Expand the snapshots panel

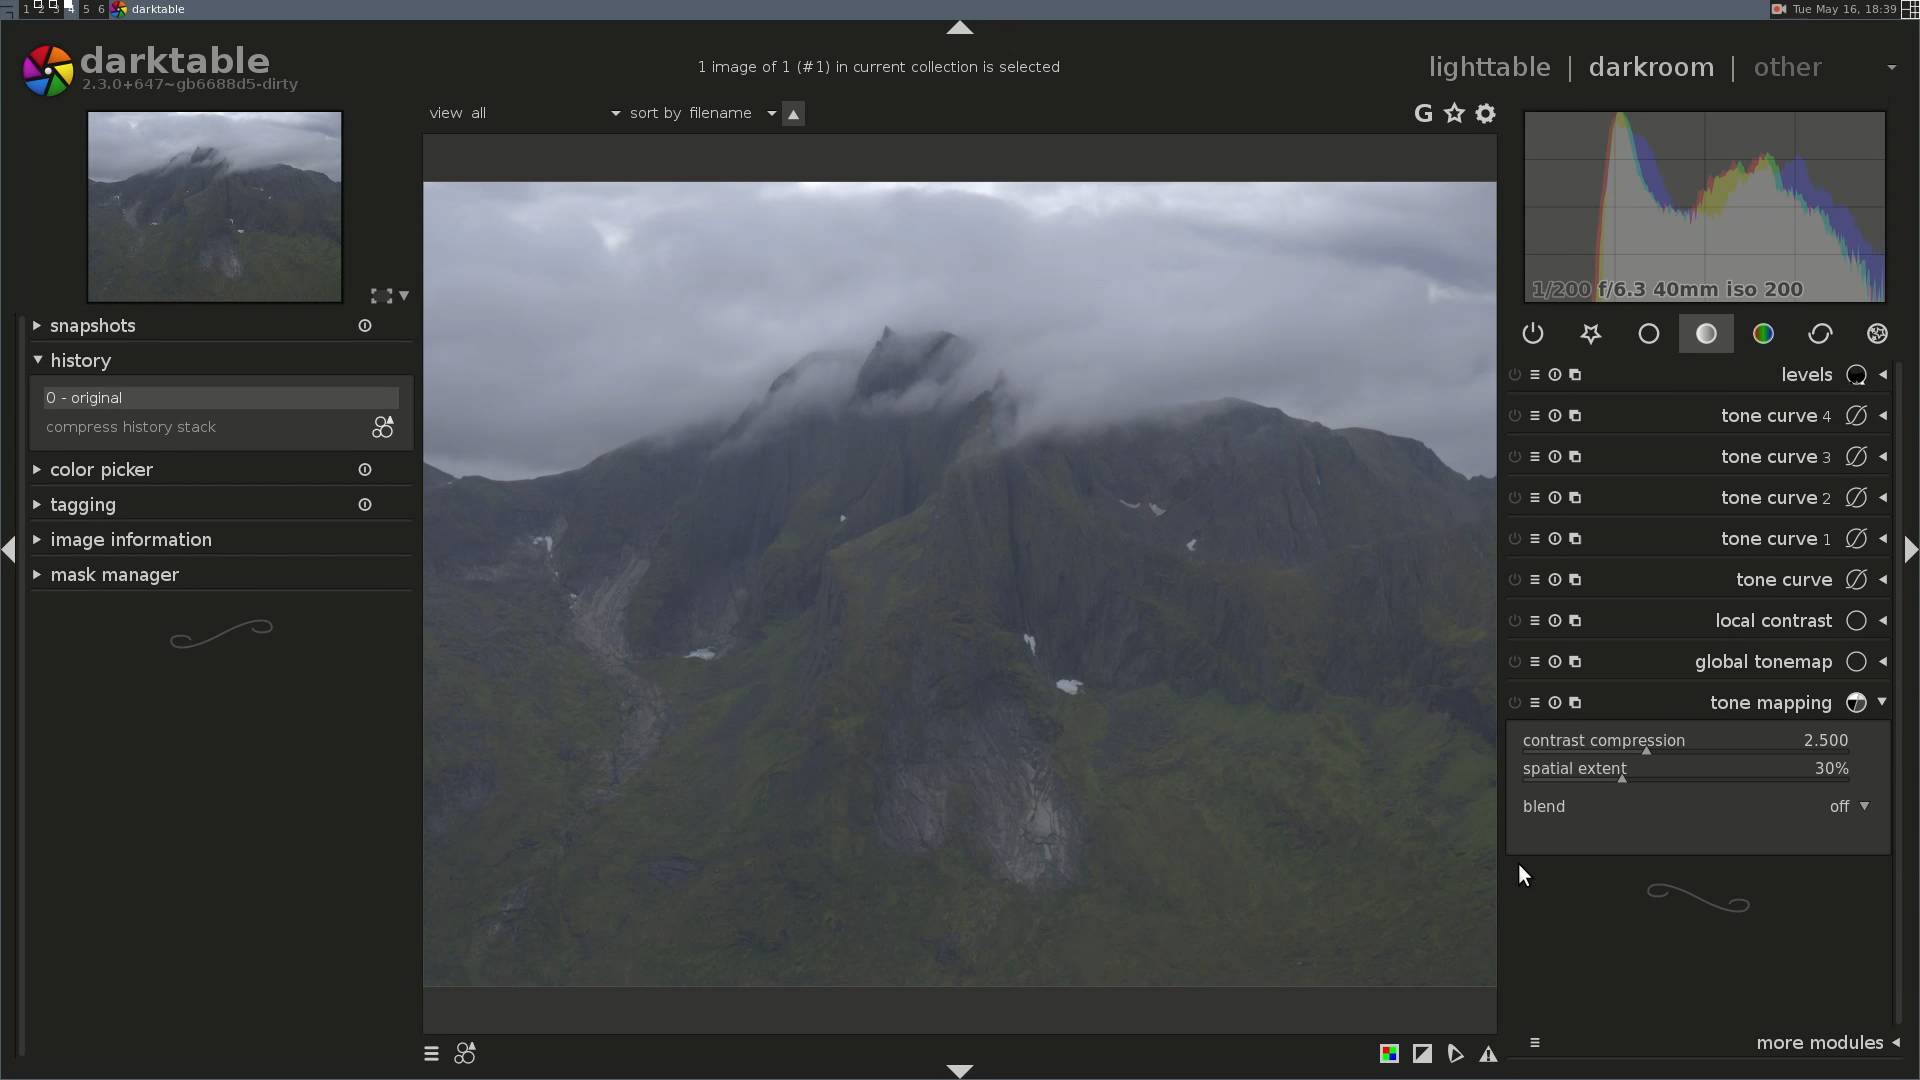click(x=92, y=326)
